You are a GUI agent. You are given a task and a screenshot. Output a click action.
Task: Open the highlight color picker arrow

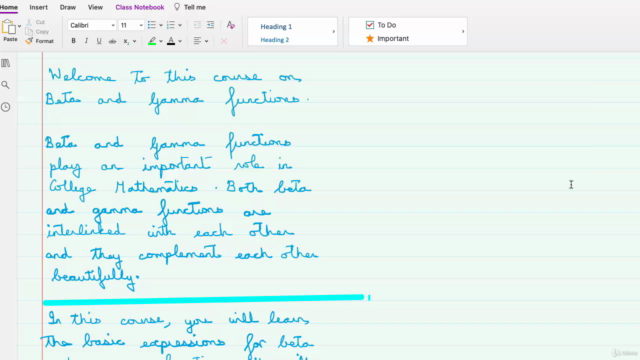coord(161,41)
